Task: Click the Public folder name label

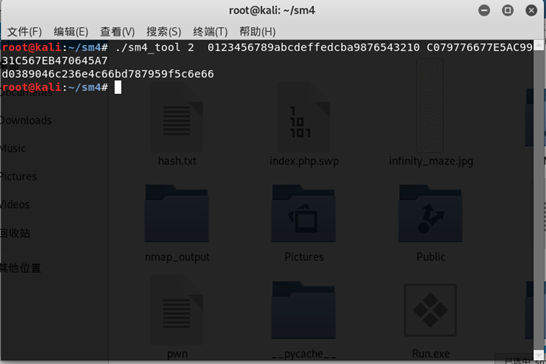Action: (431, 257)
